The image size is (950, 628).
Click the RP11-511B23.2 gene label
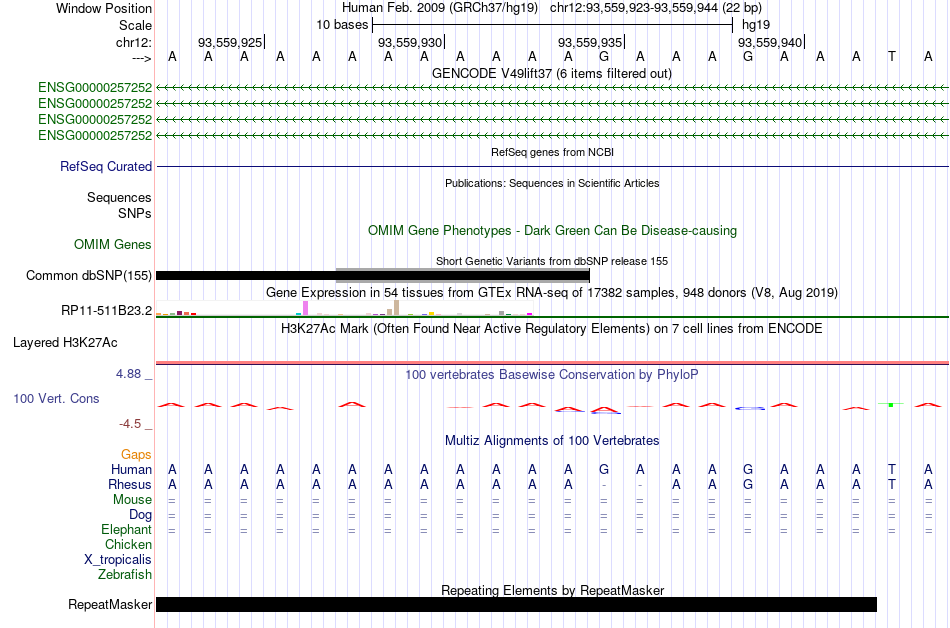click(x=106, y=311)
